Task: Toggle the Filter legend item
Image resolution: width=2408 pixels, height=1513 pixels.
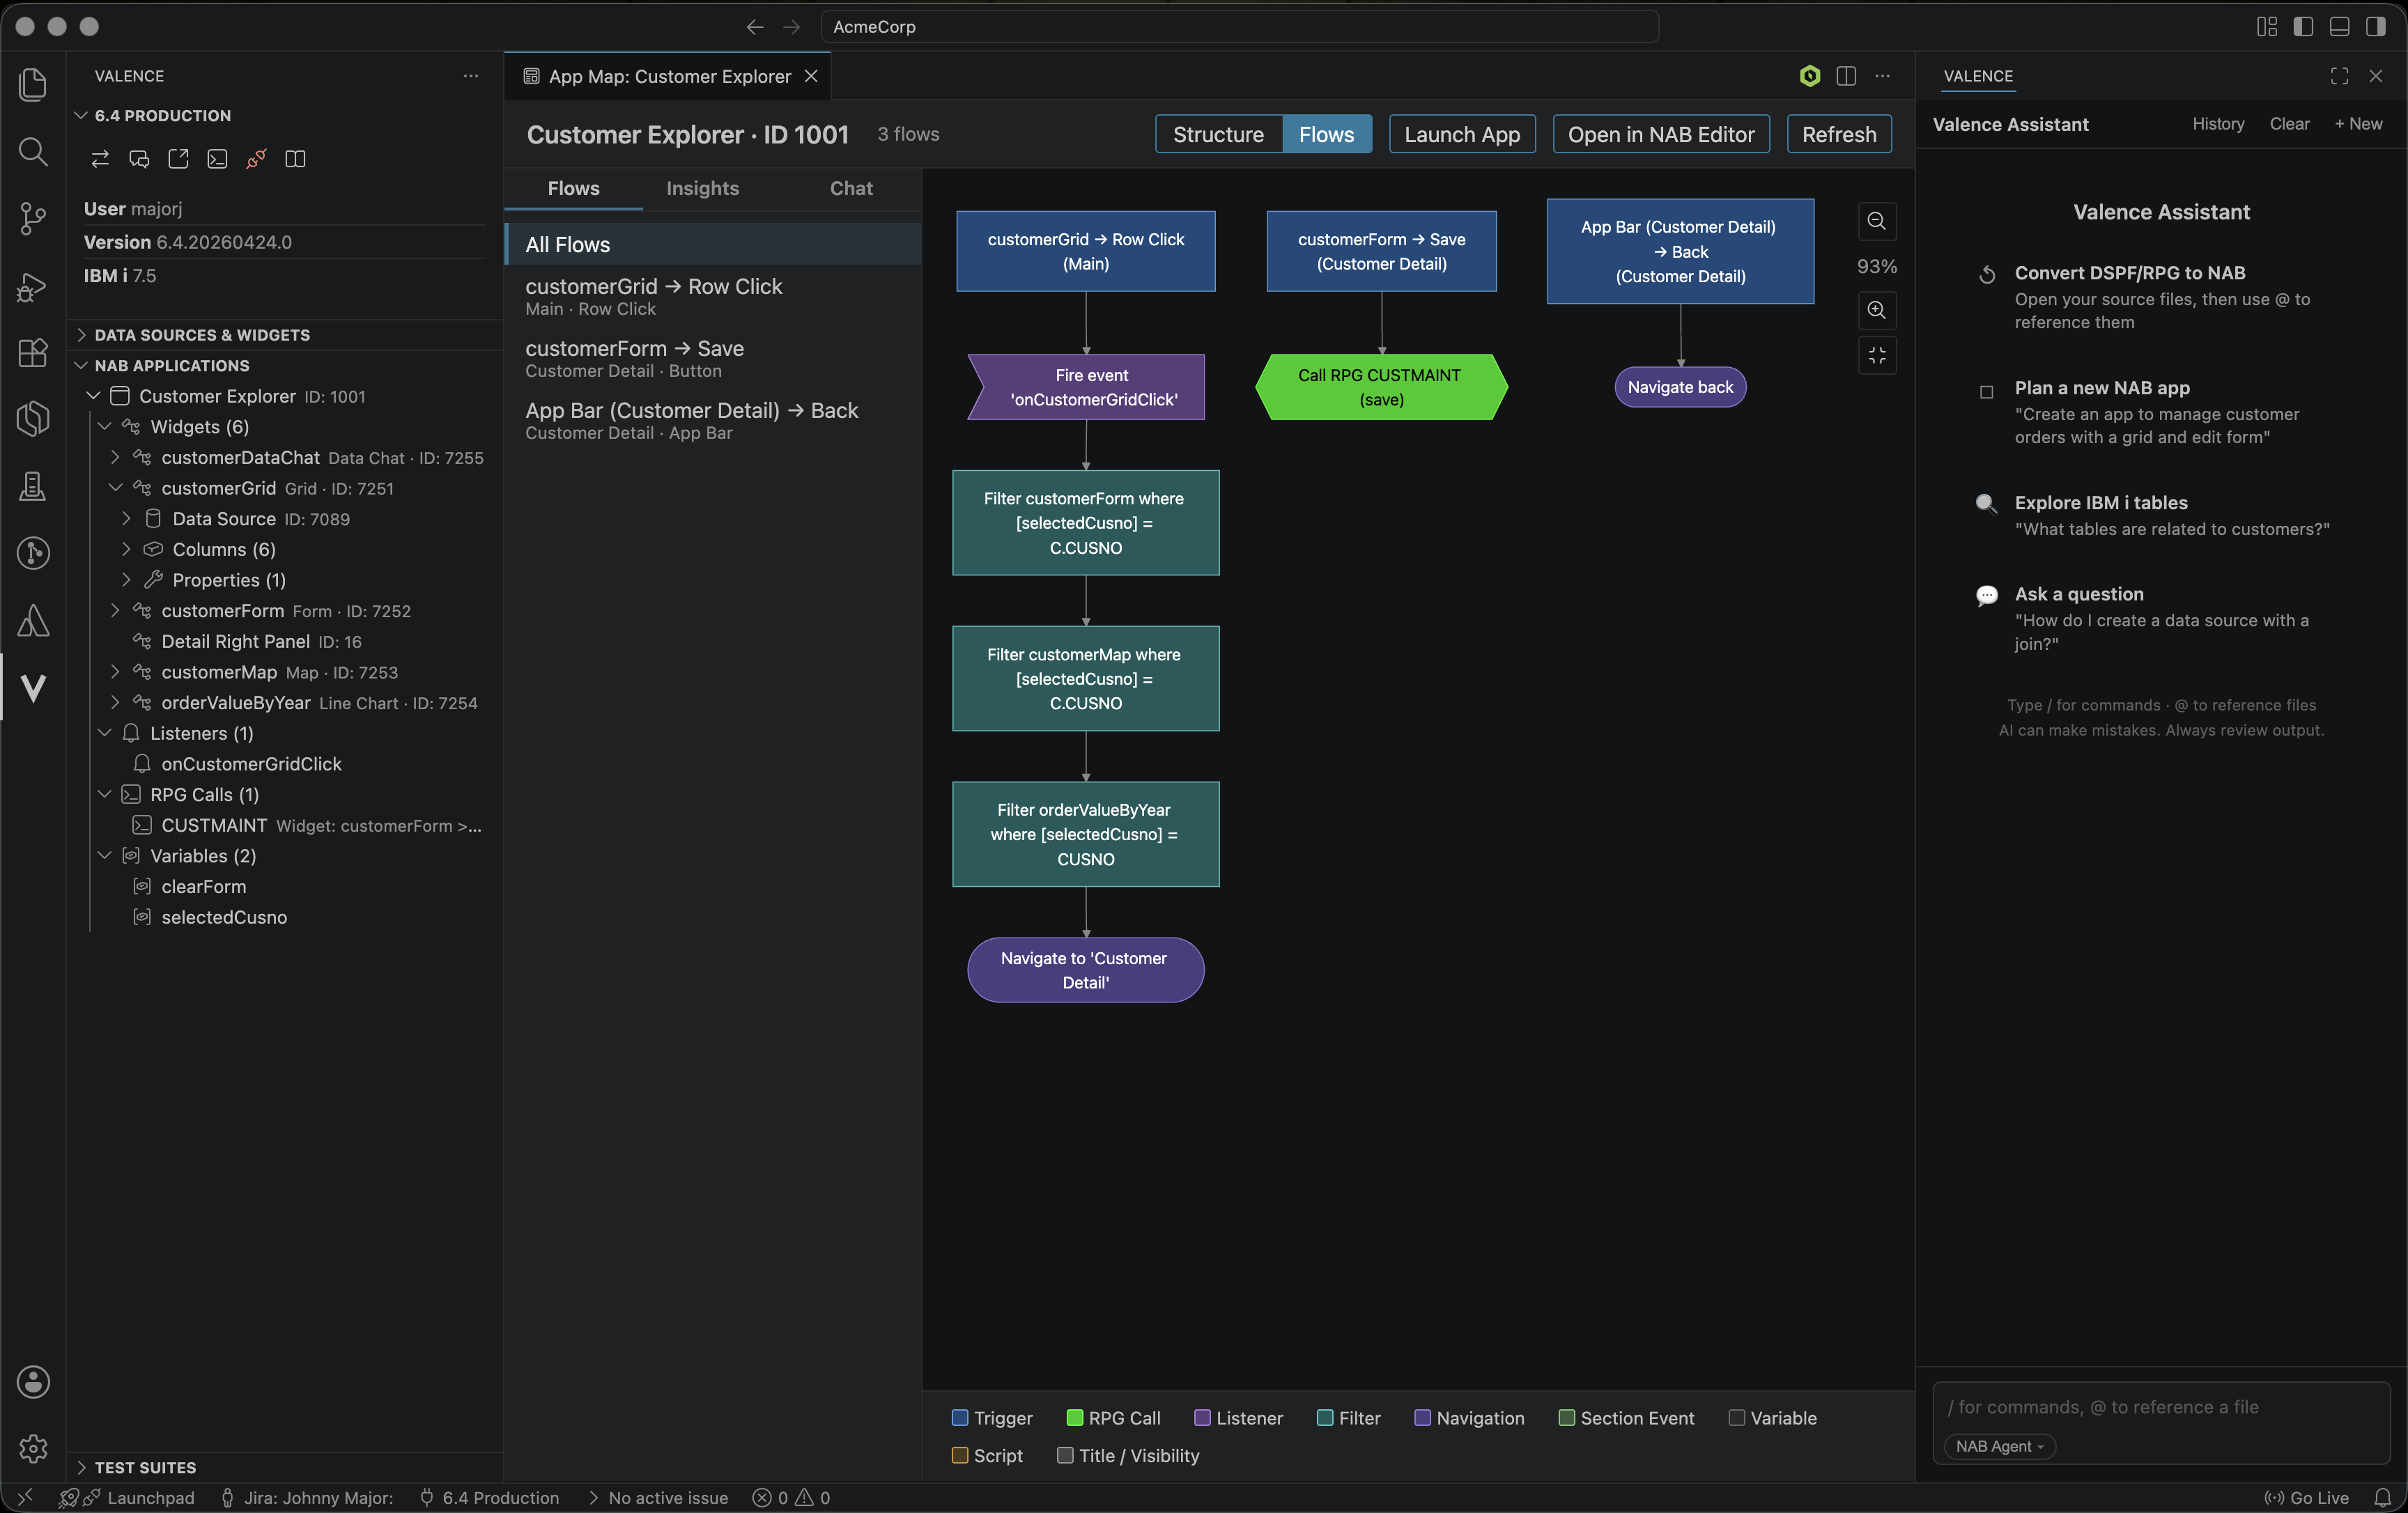Action: pyautogui.click(x=1348, y=1417)
